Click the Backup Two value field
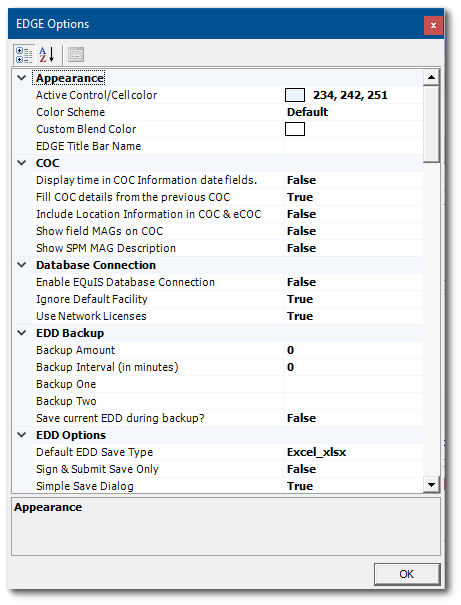Screen dimensions: 461x605 [x=353, y=401]
